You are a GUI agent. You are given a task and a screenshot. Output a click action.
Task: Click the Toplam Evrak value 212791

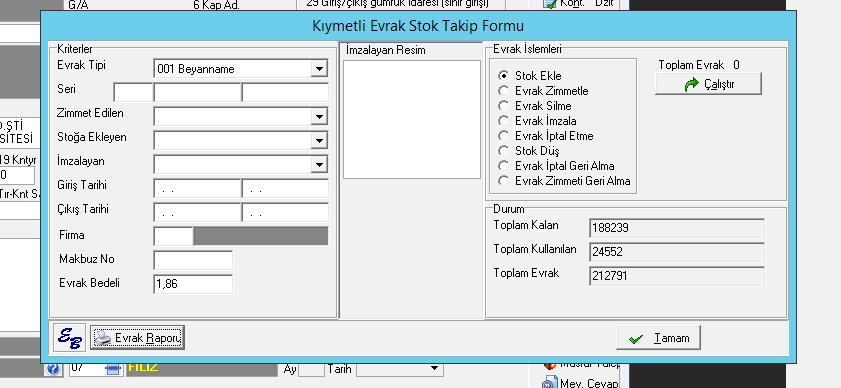[x=677, y=276]
